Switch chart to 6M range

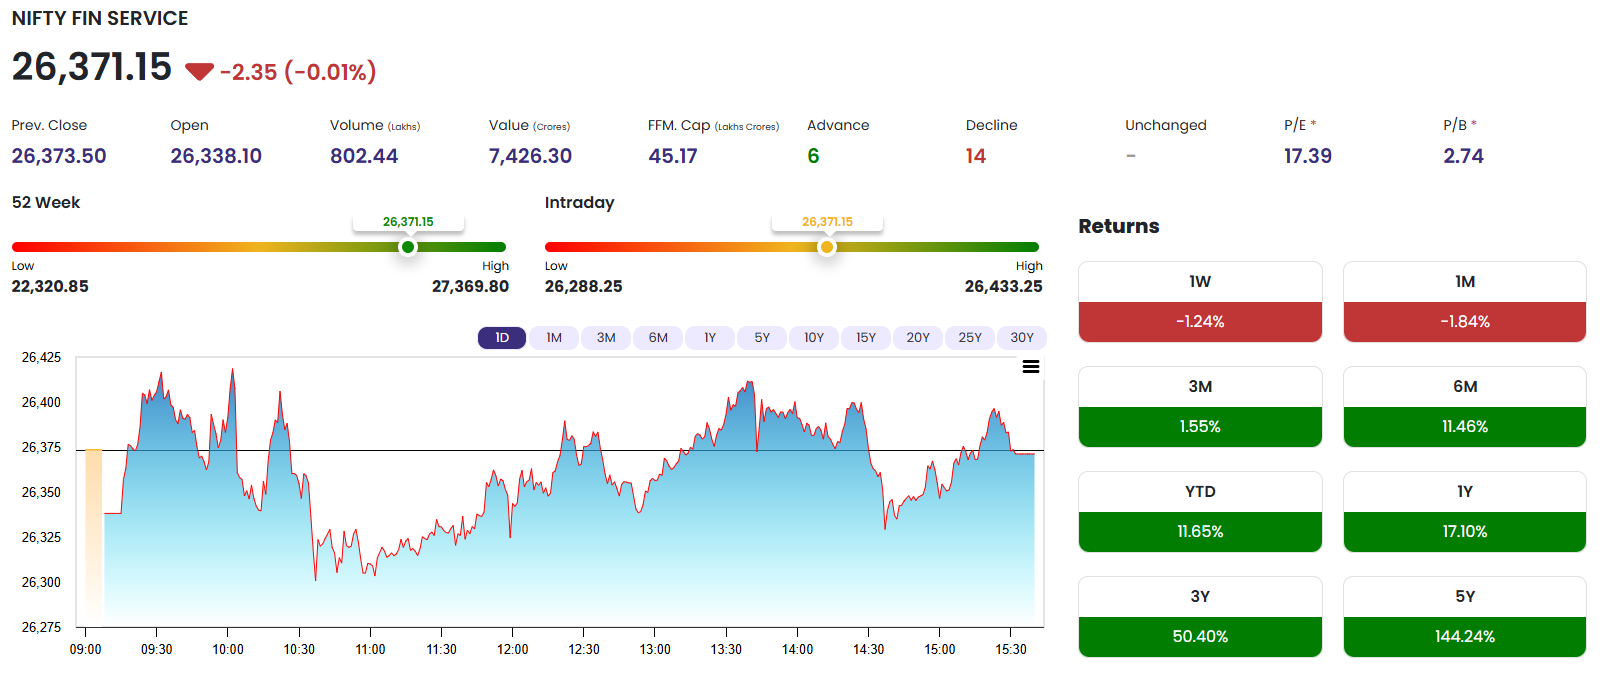click(658, 338)
